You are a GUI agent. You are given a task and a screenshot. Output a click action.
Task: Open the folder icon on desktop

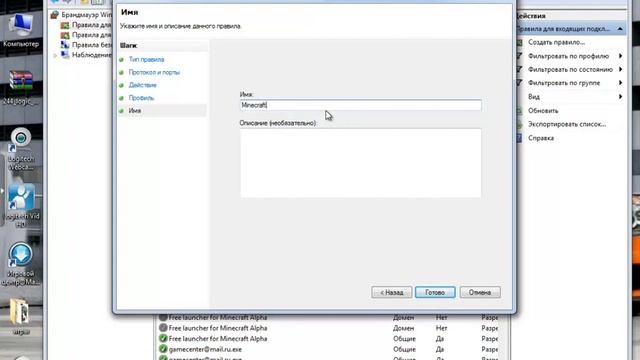click(x=20, y=316)
